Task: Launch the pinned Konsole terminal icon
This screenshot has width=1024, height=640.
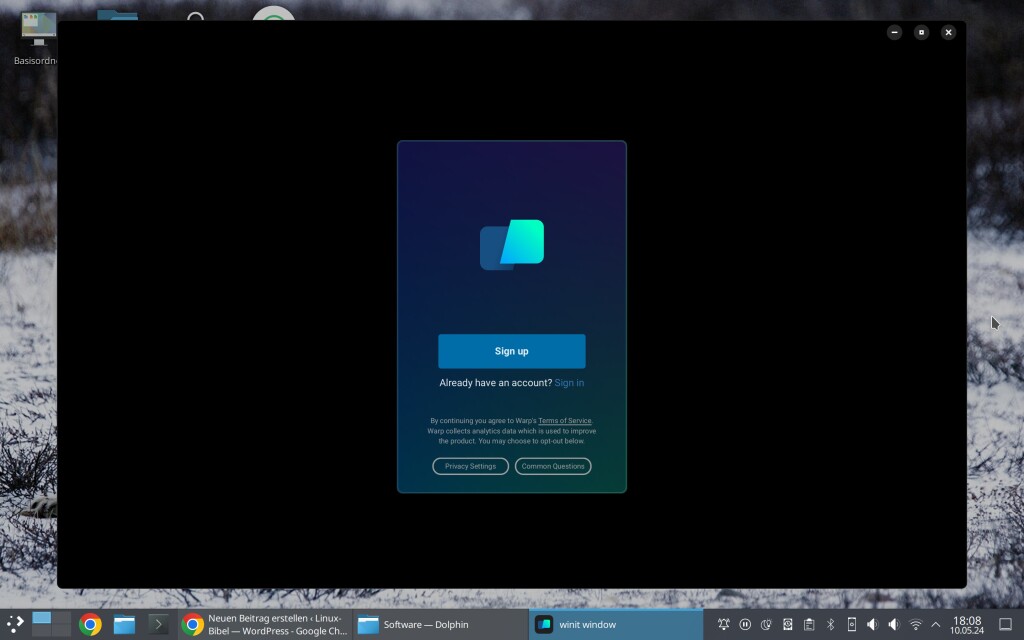Action: pyautogui.click(x=158, y=624)
